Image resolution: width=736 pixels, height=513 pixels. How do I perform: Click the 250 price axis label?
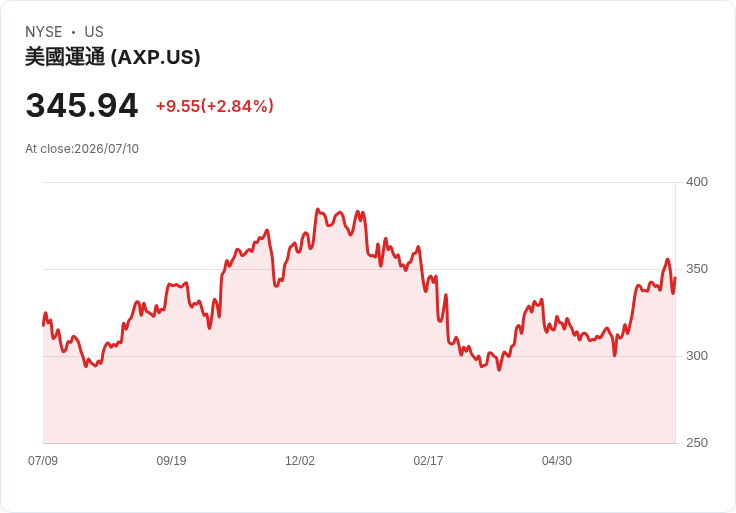click(x=697, y=443)
